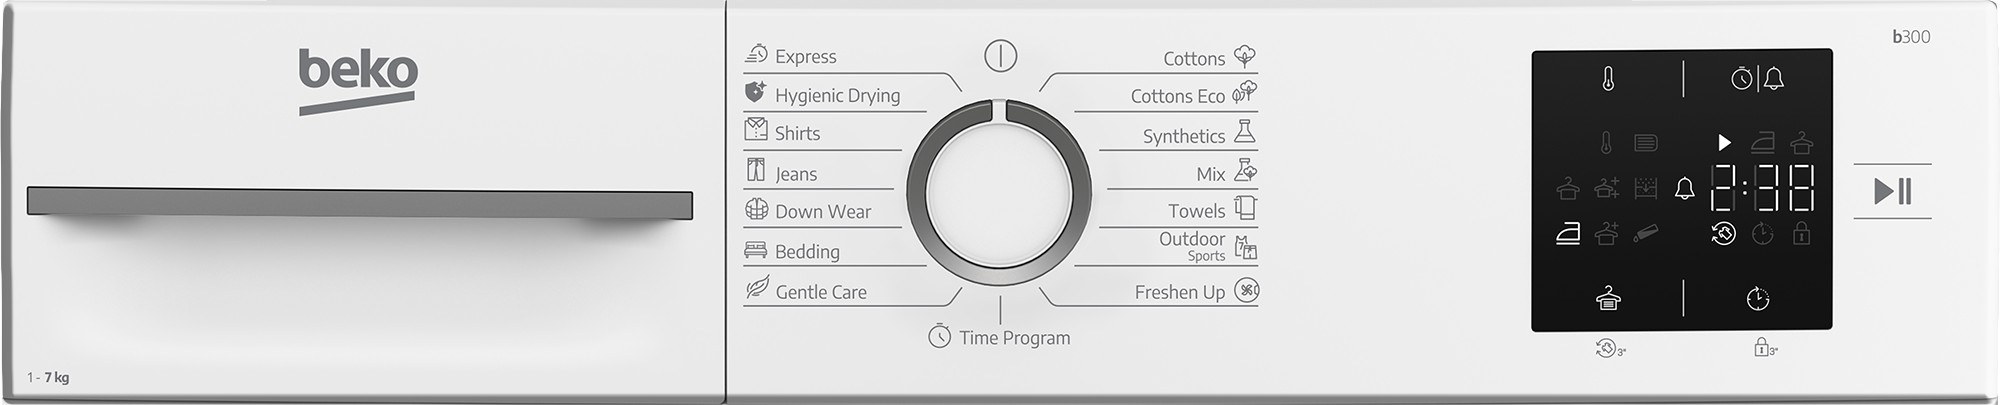
Task: Tap the Start/Pause button
Action: point(1892,191)
